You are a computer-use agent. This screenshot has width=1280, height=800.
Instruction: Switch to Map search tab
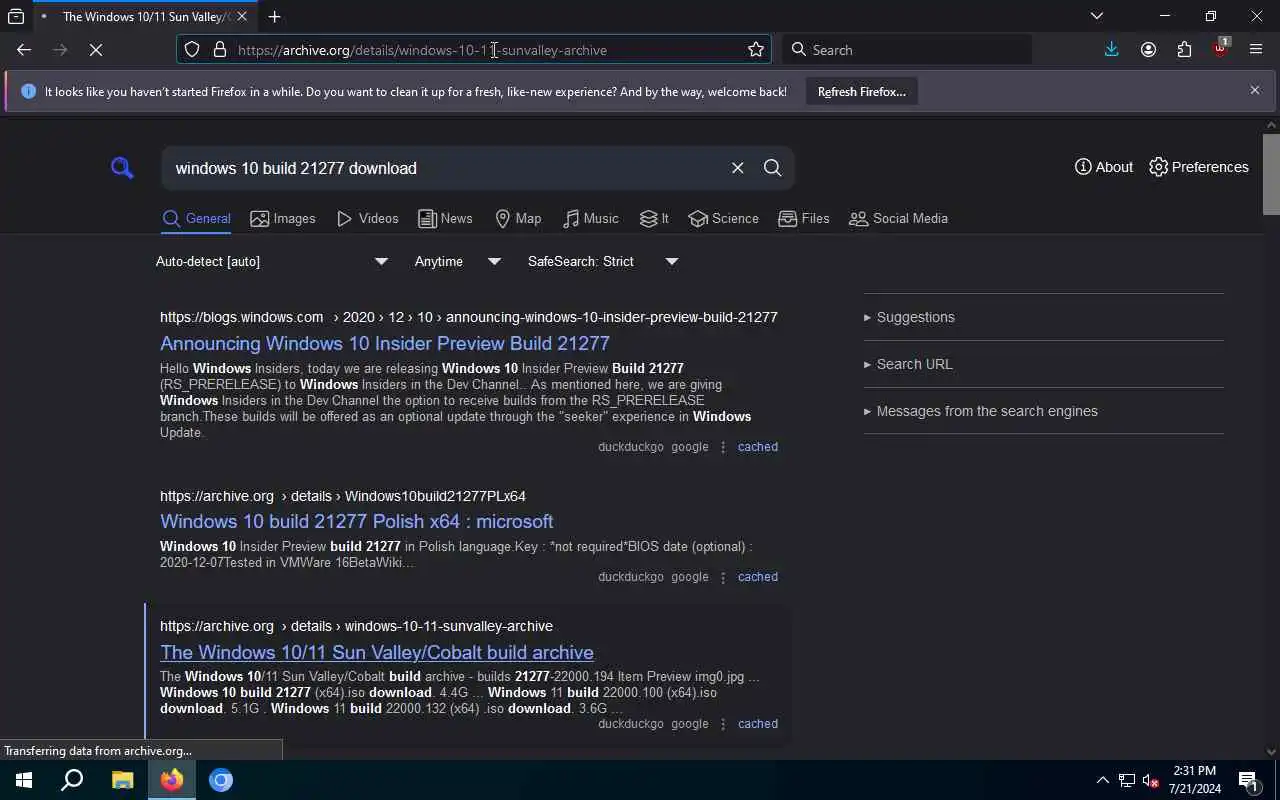[518, 218]
